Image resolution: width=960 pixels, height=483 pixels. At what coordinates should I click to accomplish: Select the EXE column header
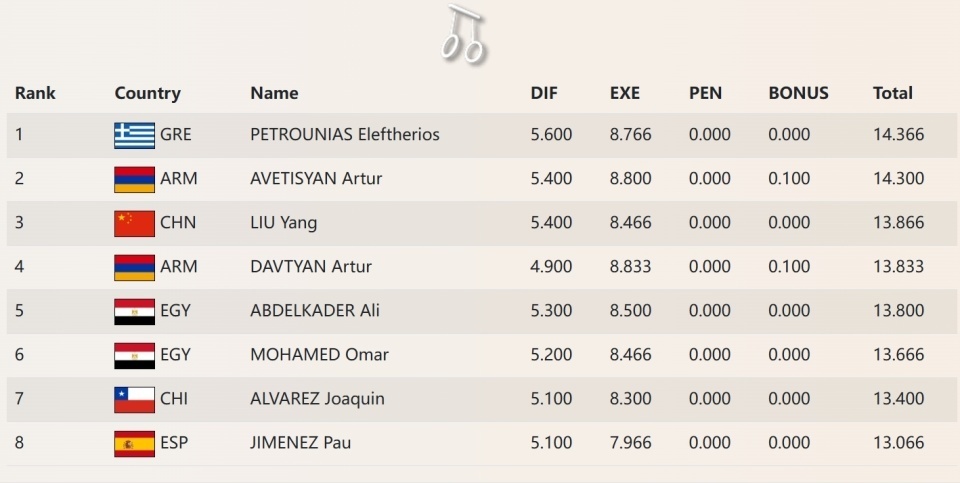pos(625,93)
